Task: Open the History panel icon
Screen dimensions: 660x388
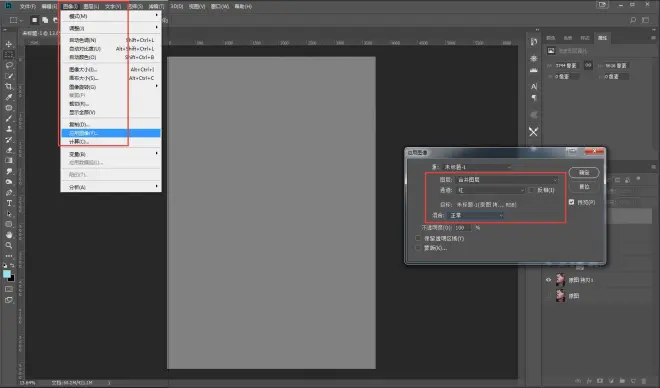Action: (534, 42)
